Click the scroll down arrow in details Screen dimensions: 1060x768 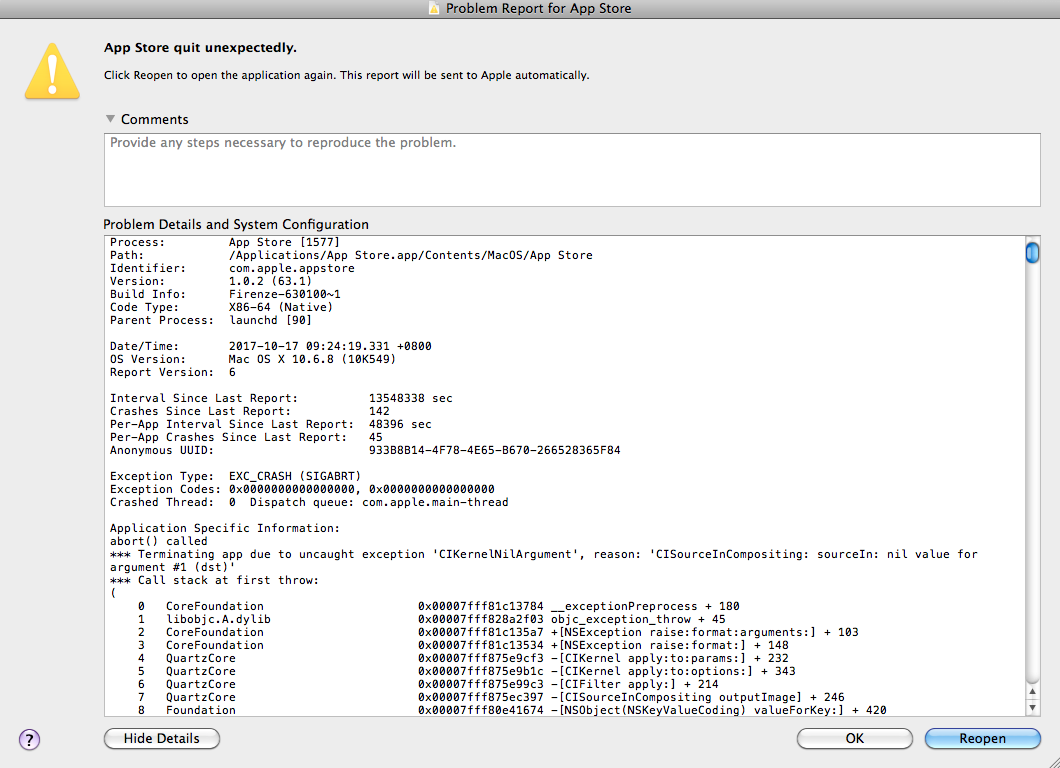click(x=1032, y=708)
